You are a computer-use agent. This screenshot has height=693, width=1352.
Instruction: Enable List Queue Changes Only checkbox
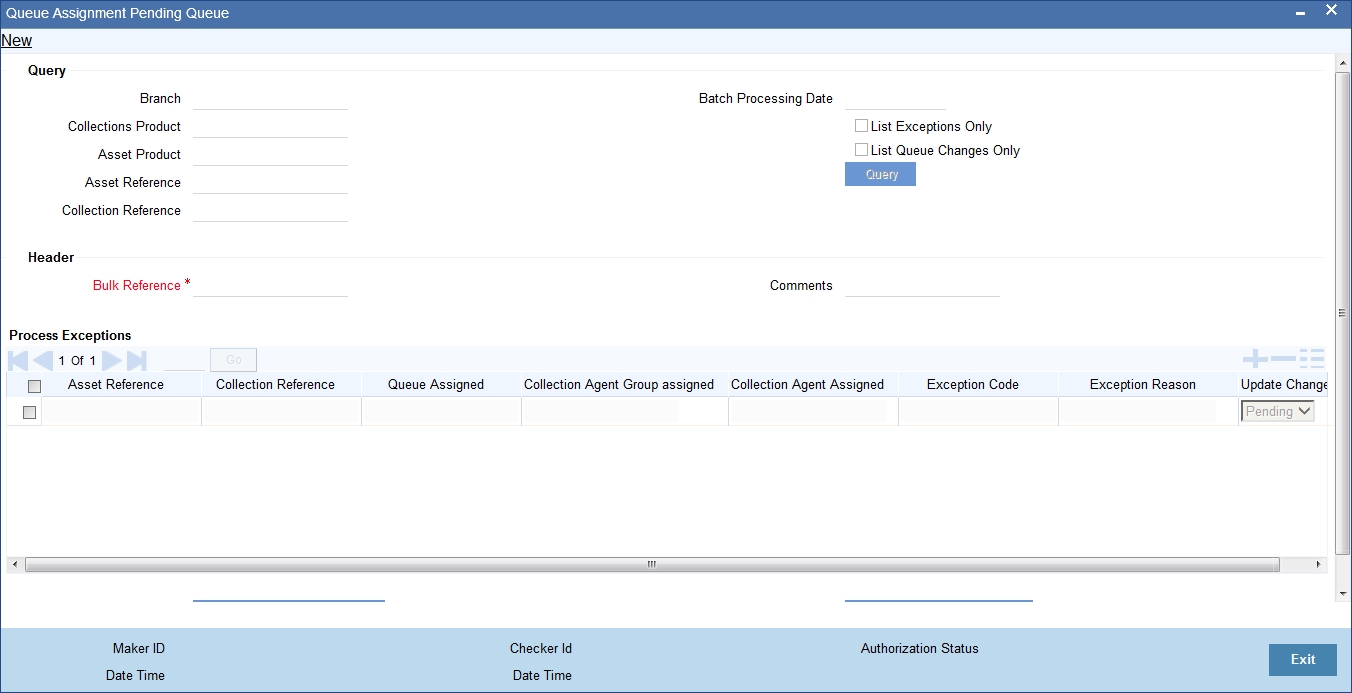(862, 150)
